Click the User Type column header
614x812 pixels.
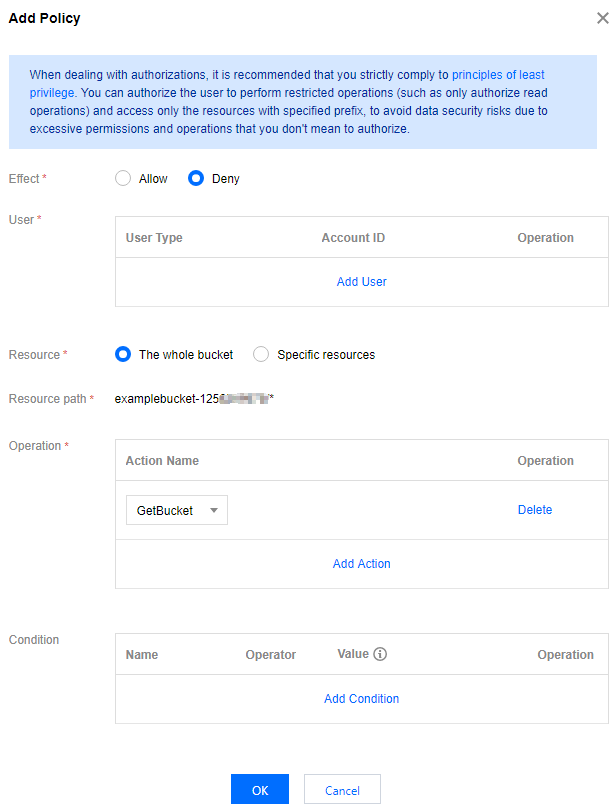pos(154,238)
